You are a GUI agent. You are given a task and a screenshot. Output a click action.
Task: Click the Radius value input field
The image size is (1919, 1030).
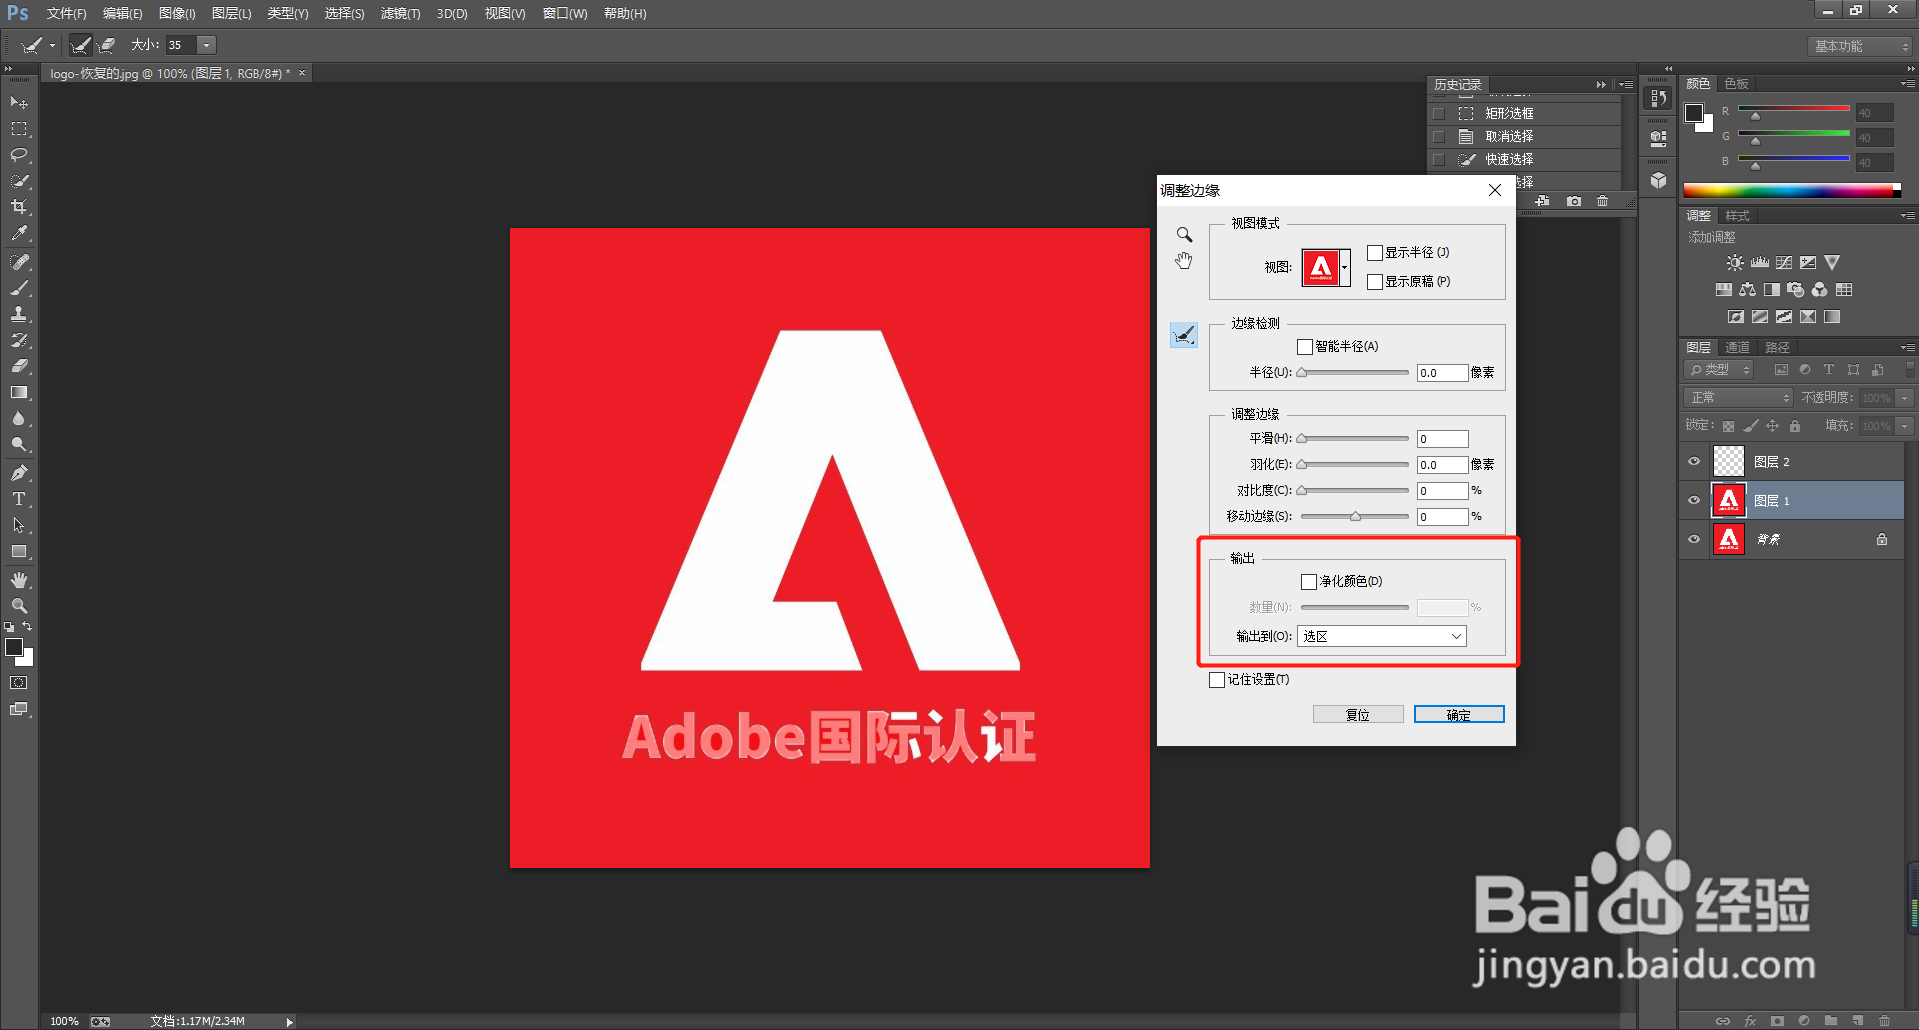[1442, 373]
